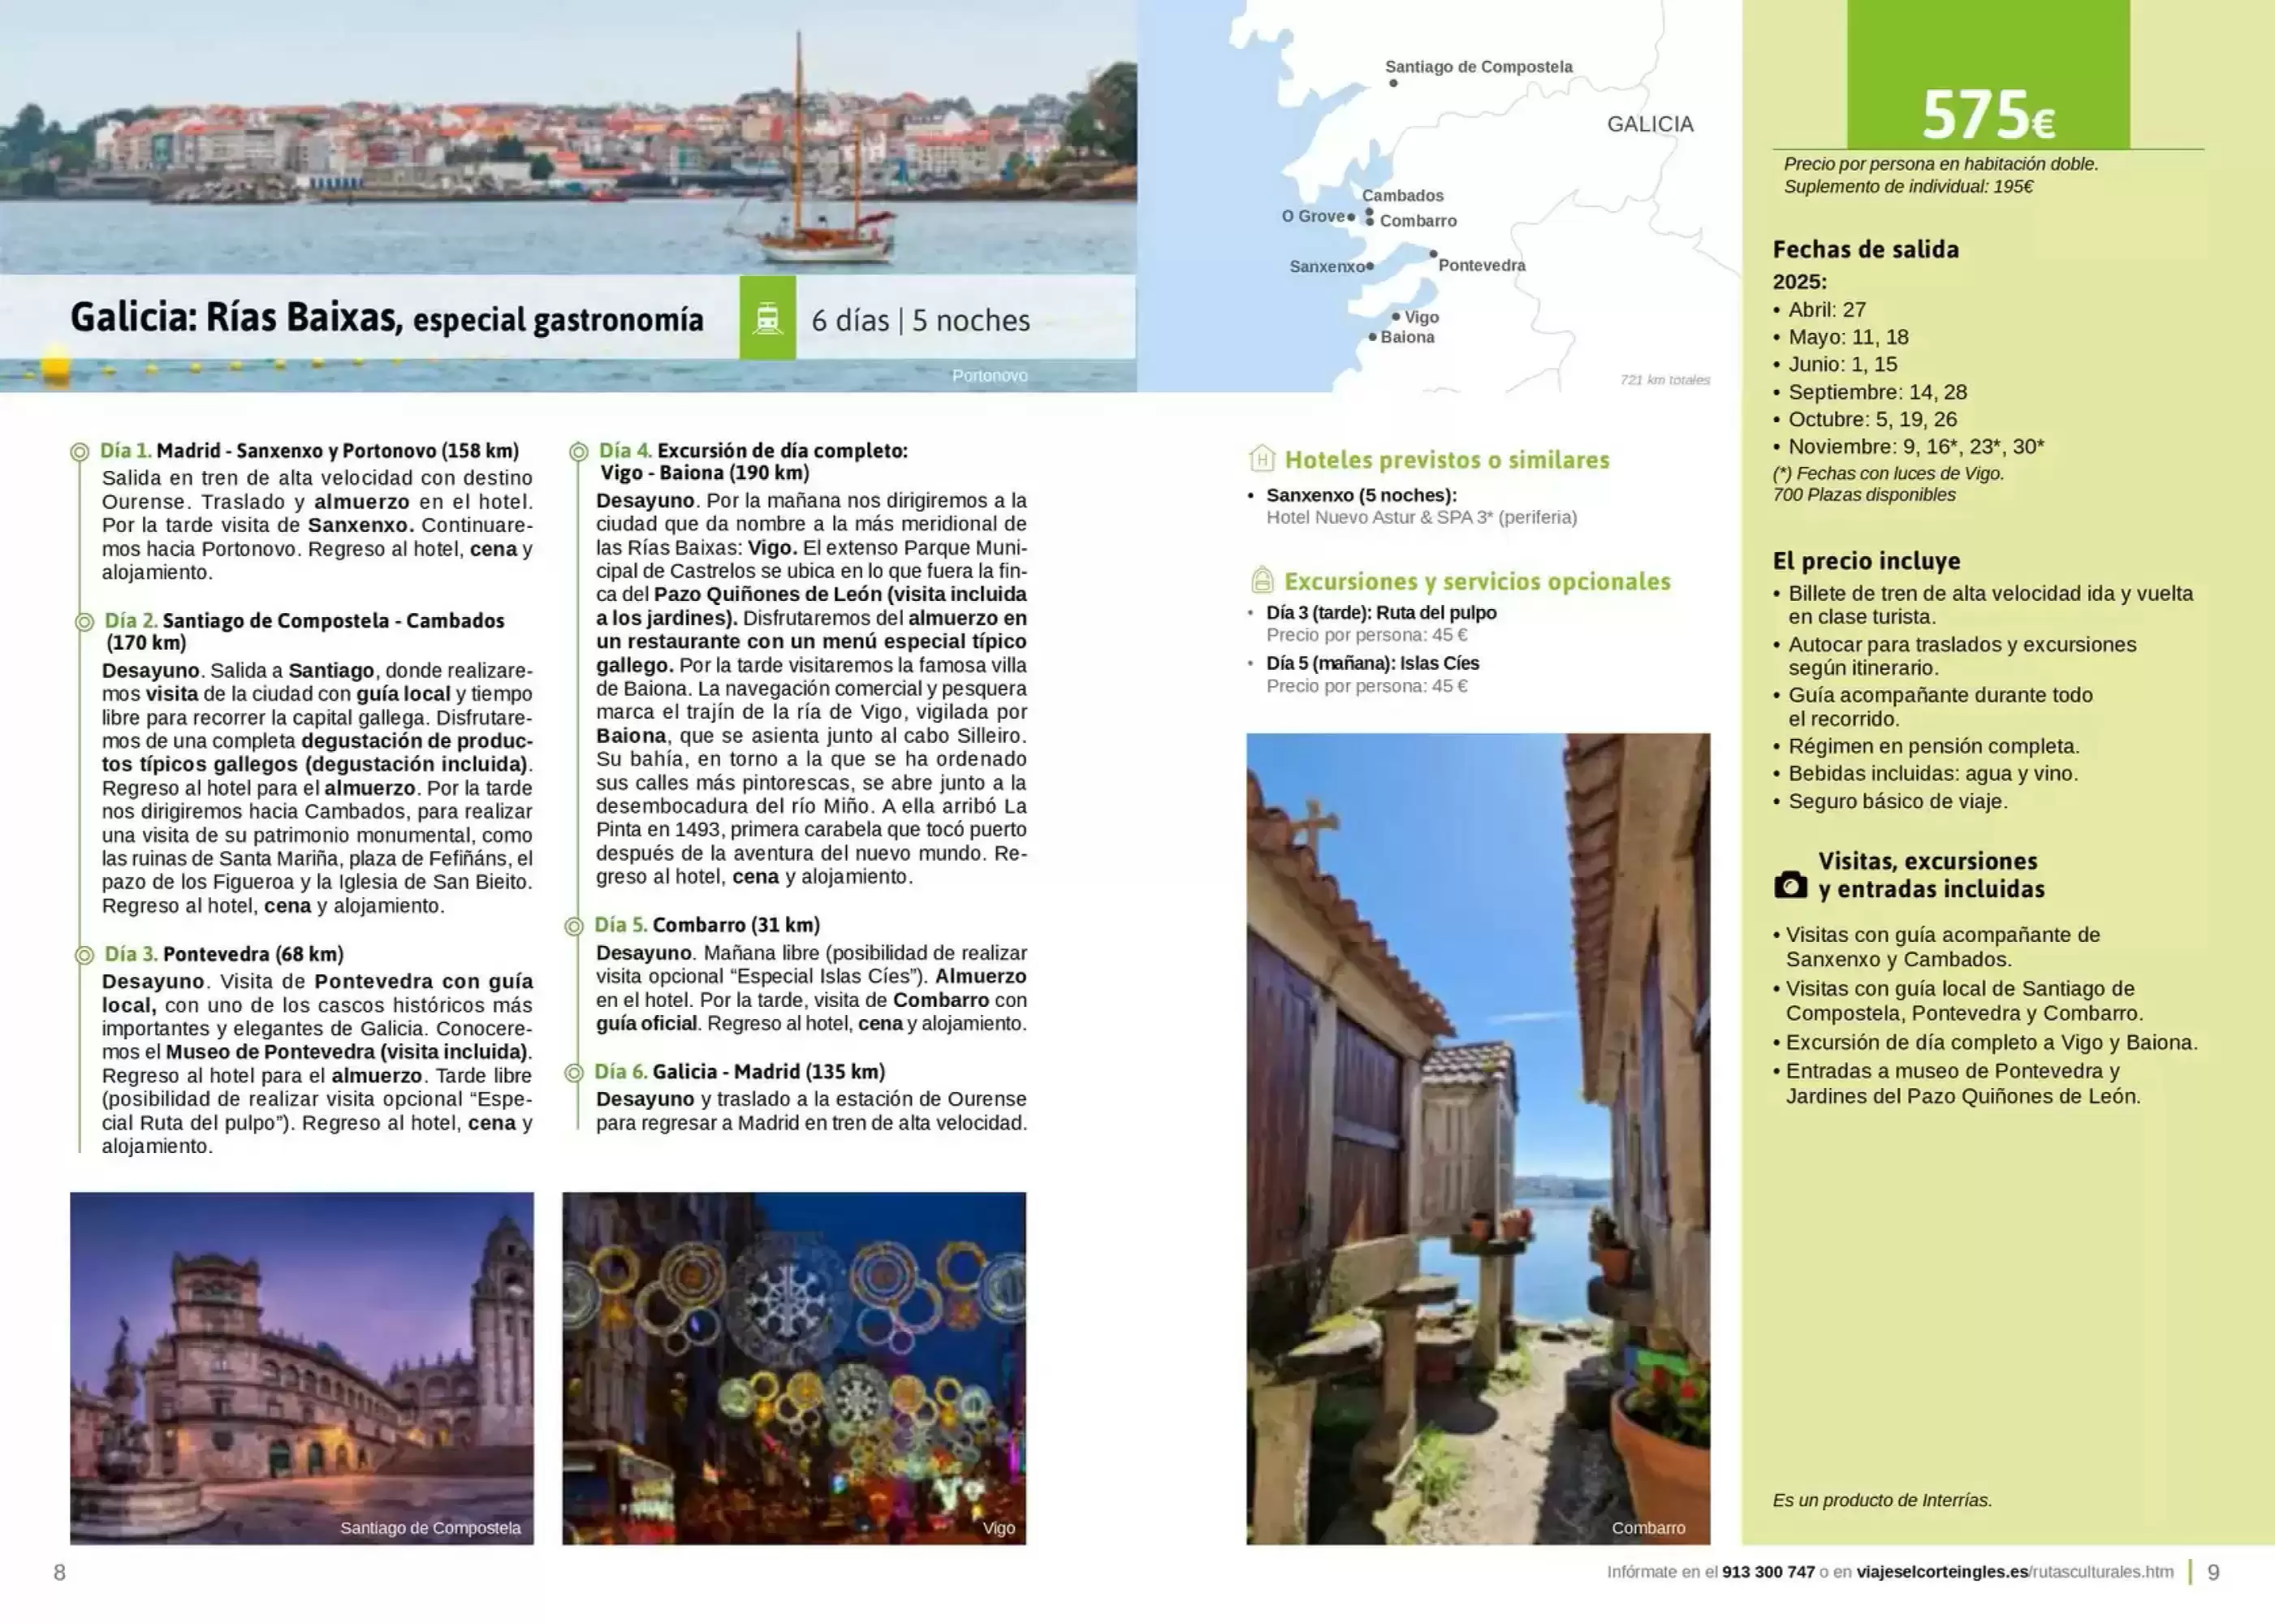The height and width of the screenshot is (1624, 2275).
Task: Click the Pontevedra dot on the map
Action: coord(1433,254)
